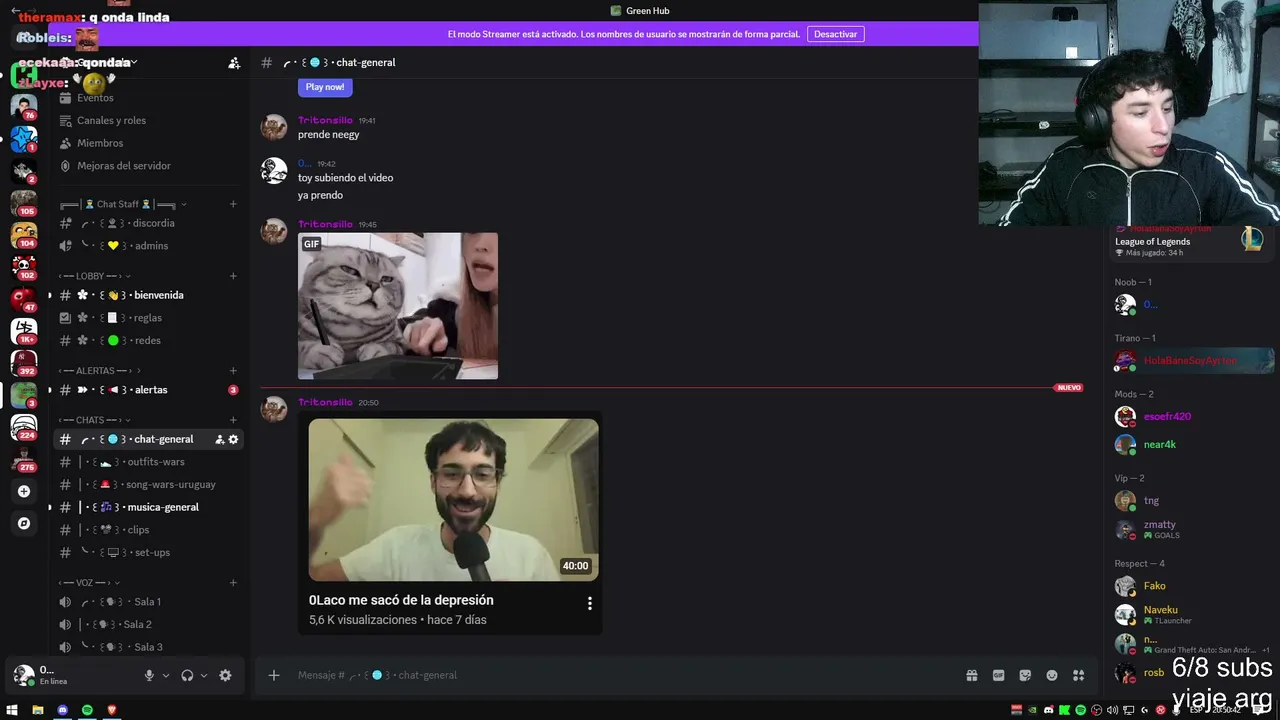1280x720 pixels.
Task: Join Sala 1 voice channel
Action: [148, 602]
